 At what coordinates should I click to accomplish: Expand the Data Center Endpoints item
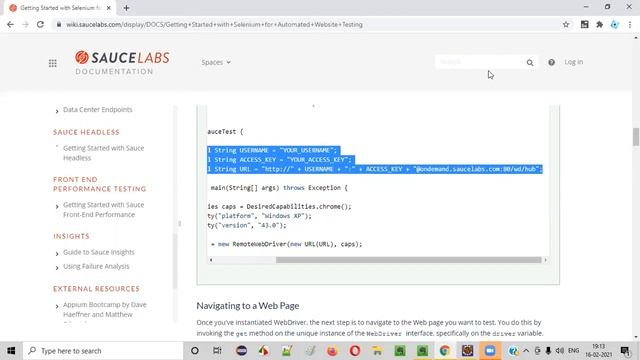coord(57,111)
